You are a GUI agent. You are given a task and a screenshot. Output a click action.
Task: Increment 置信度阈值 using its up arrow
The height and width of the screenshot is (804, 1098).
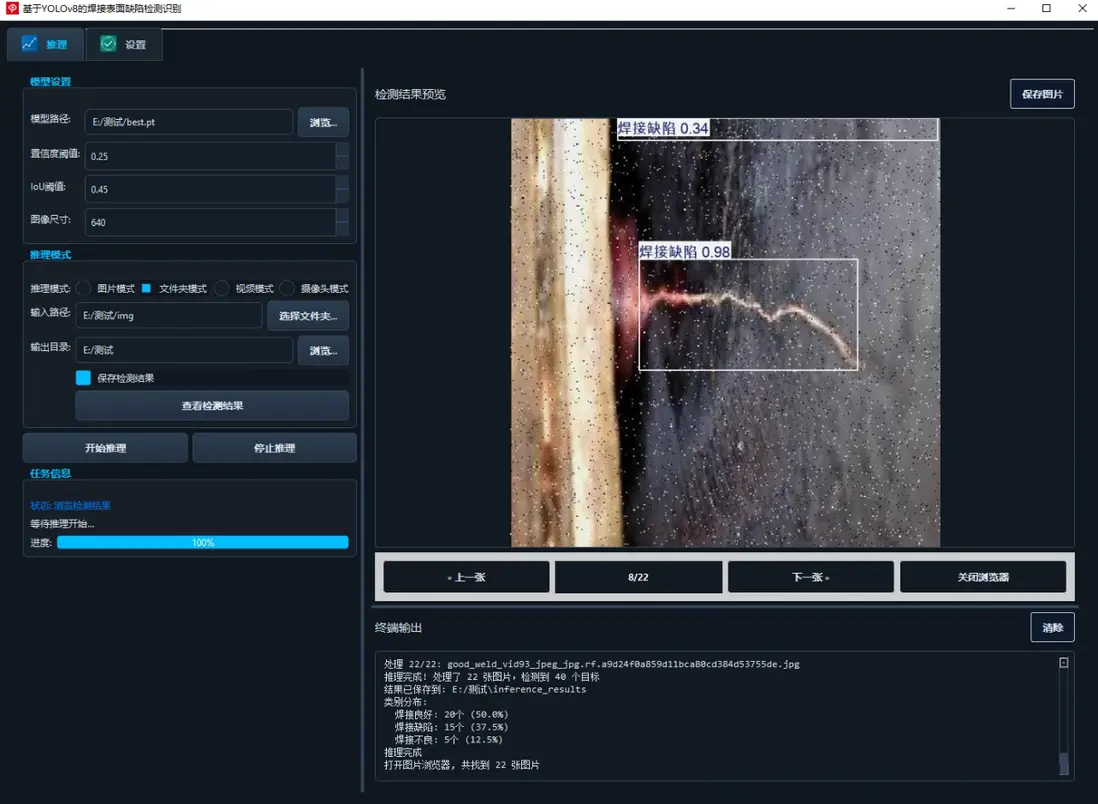coord(341,151)
